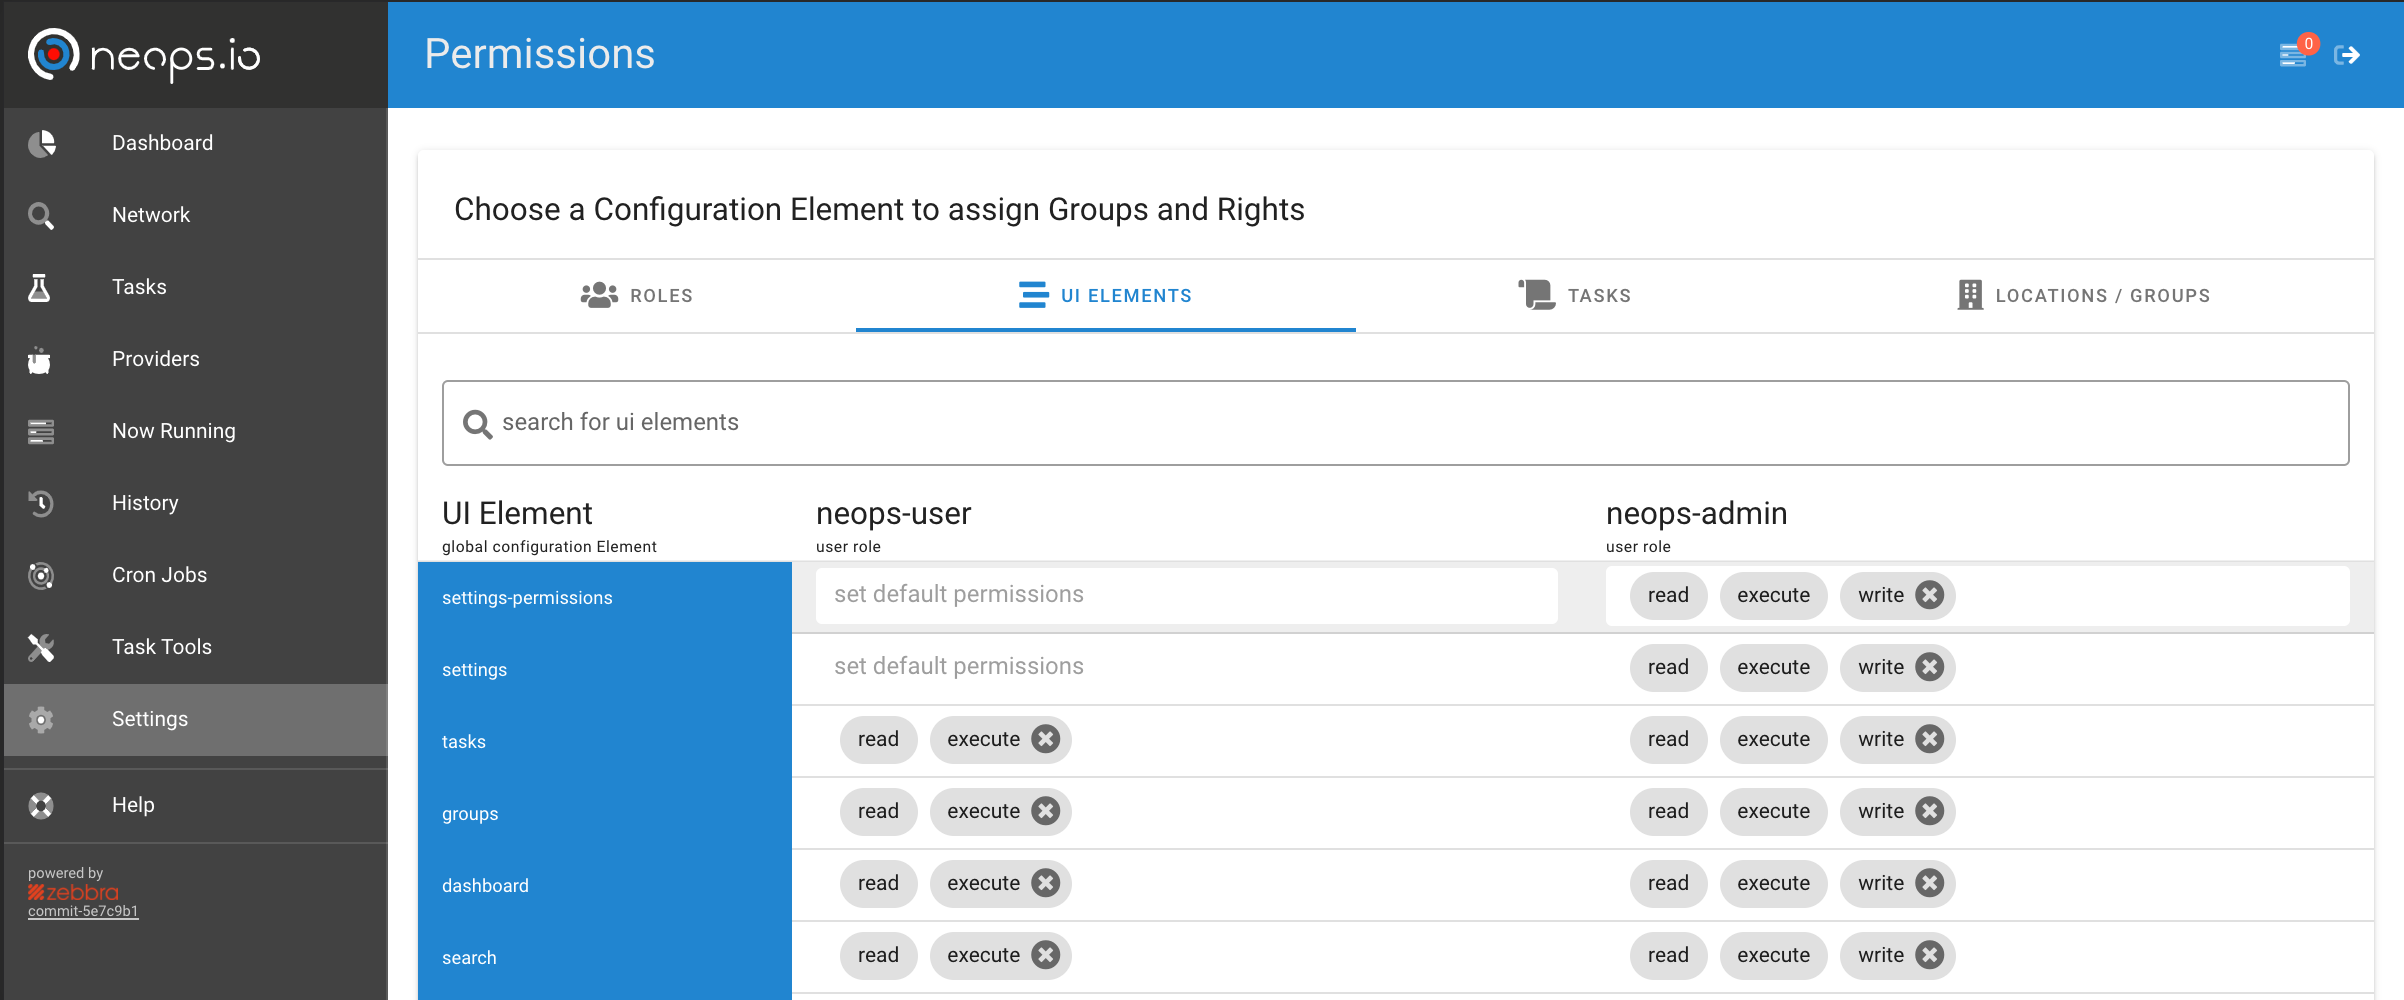Open neops-user permissions for settings-permissions
This screenshot has width=2404, height=1000.
tap(1186, 595)
